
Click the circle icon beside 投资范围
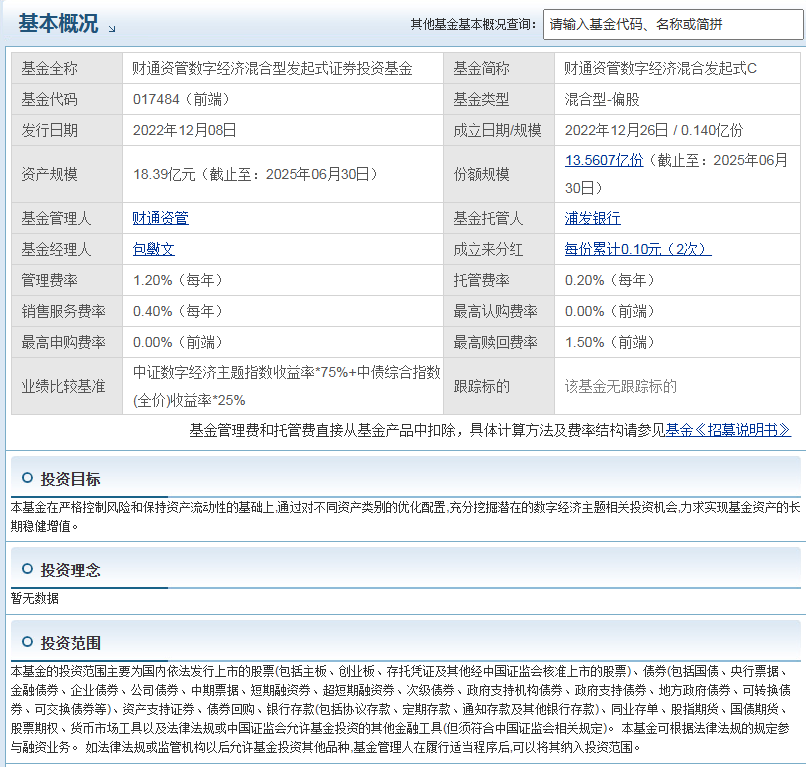click(x=27, y=642)
